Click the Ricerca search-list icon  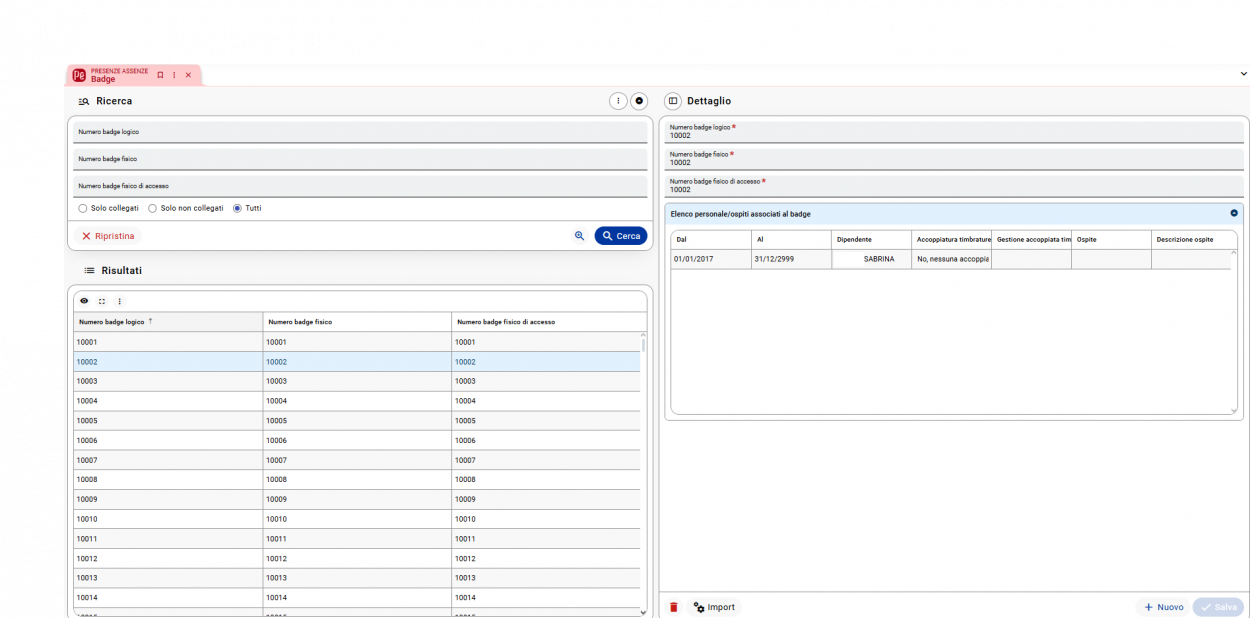click(84, 102)
